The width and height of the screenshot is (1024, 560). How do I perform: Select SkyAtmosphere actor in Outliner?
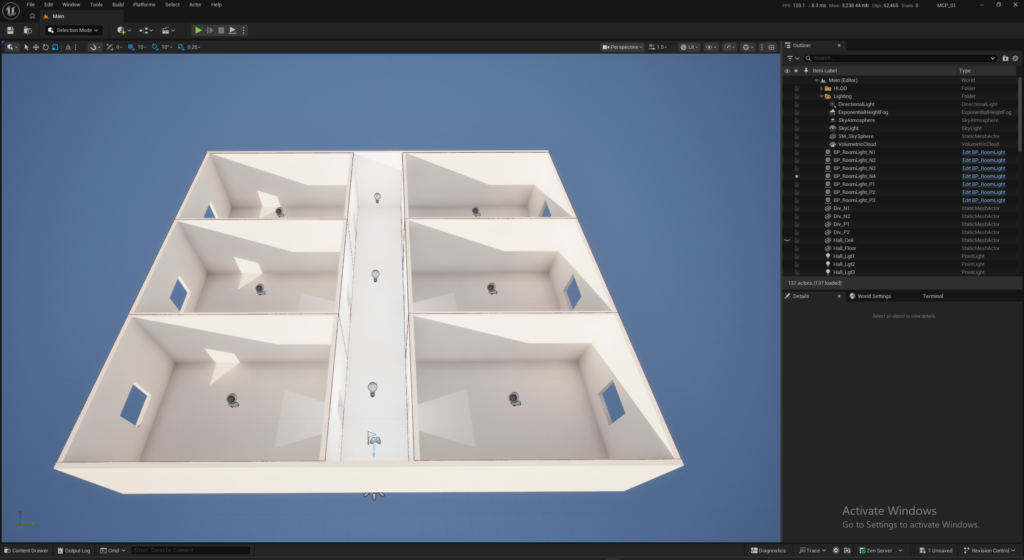pyautogui.click(x=856, y=120)
